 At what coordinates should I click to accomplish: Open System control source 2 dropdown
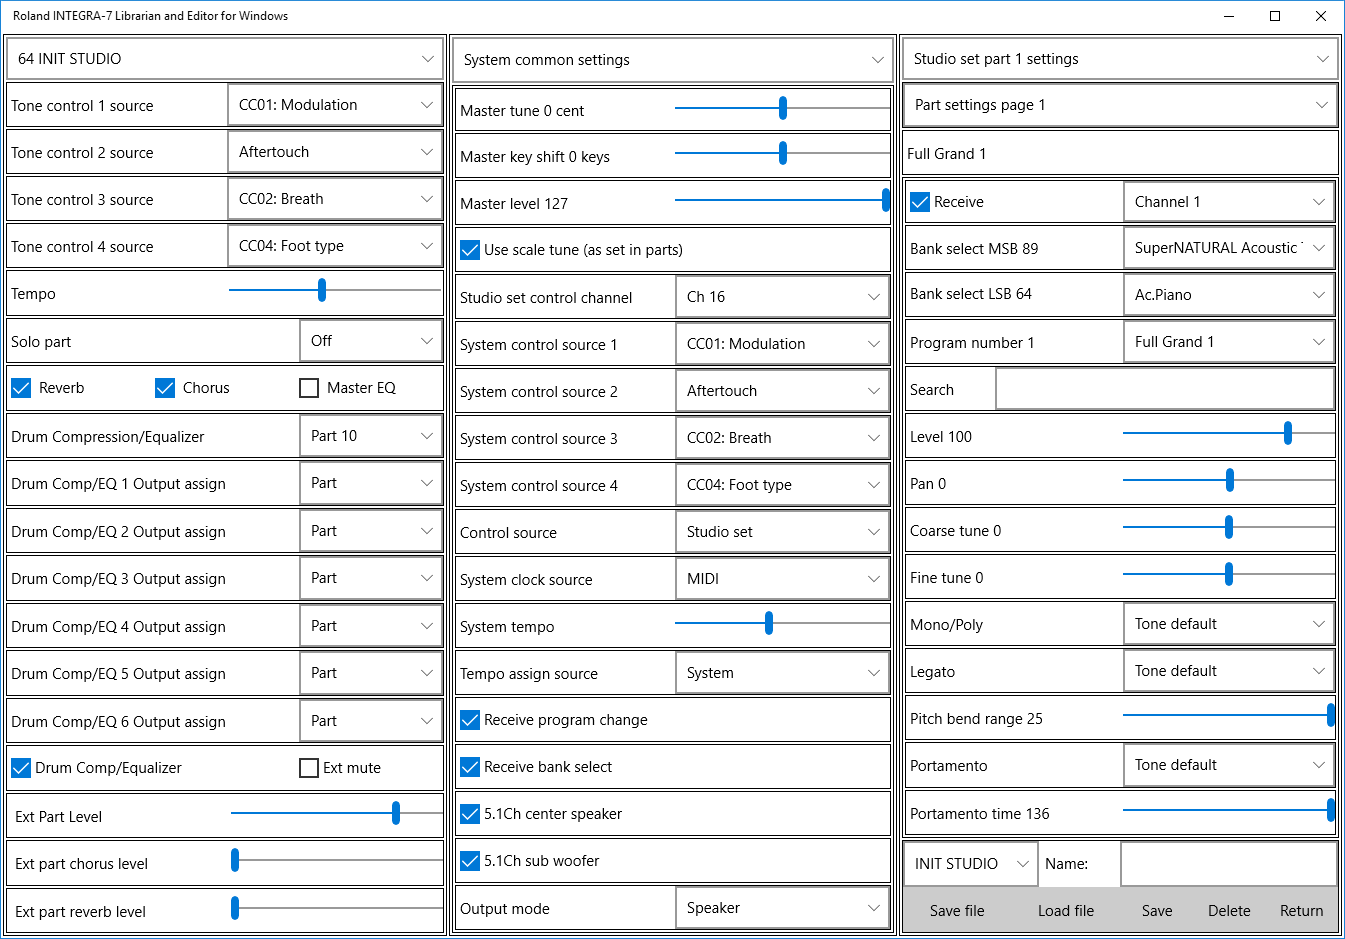click(x=782, y=391)
